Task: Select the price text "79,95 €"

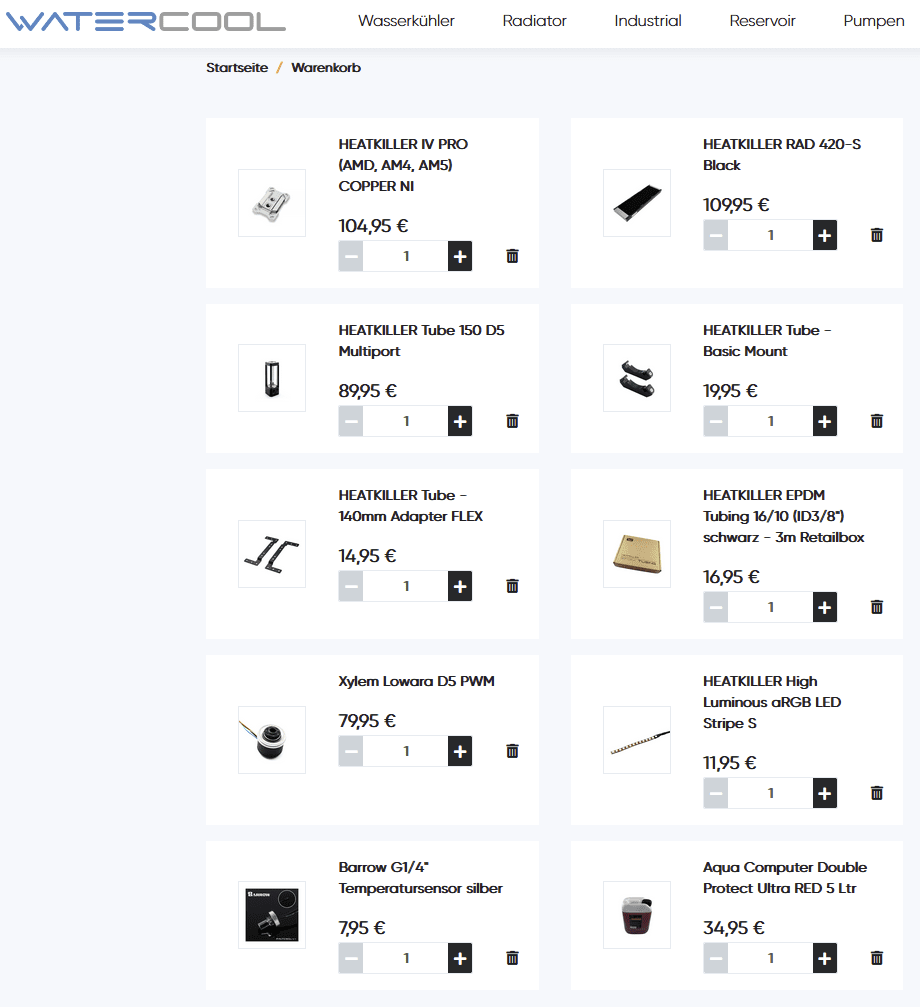Action: pos(367,721)
